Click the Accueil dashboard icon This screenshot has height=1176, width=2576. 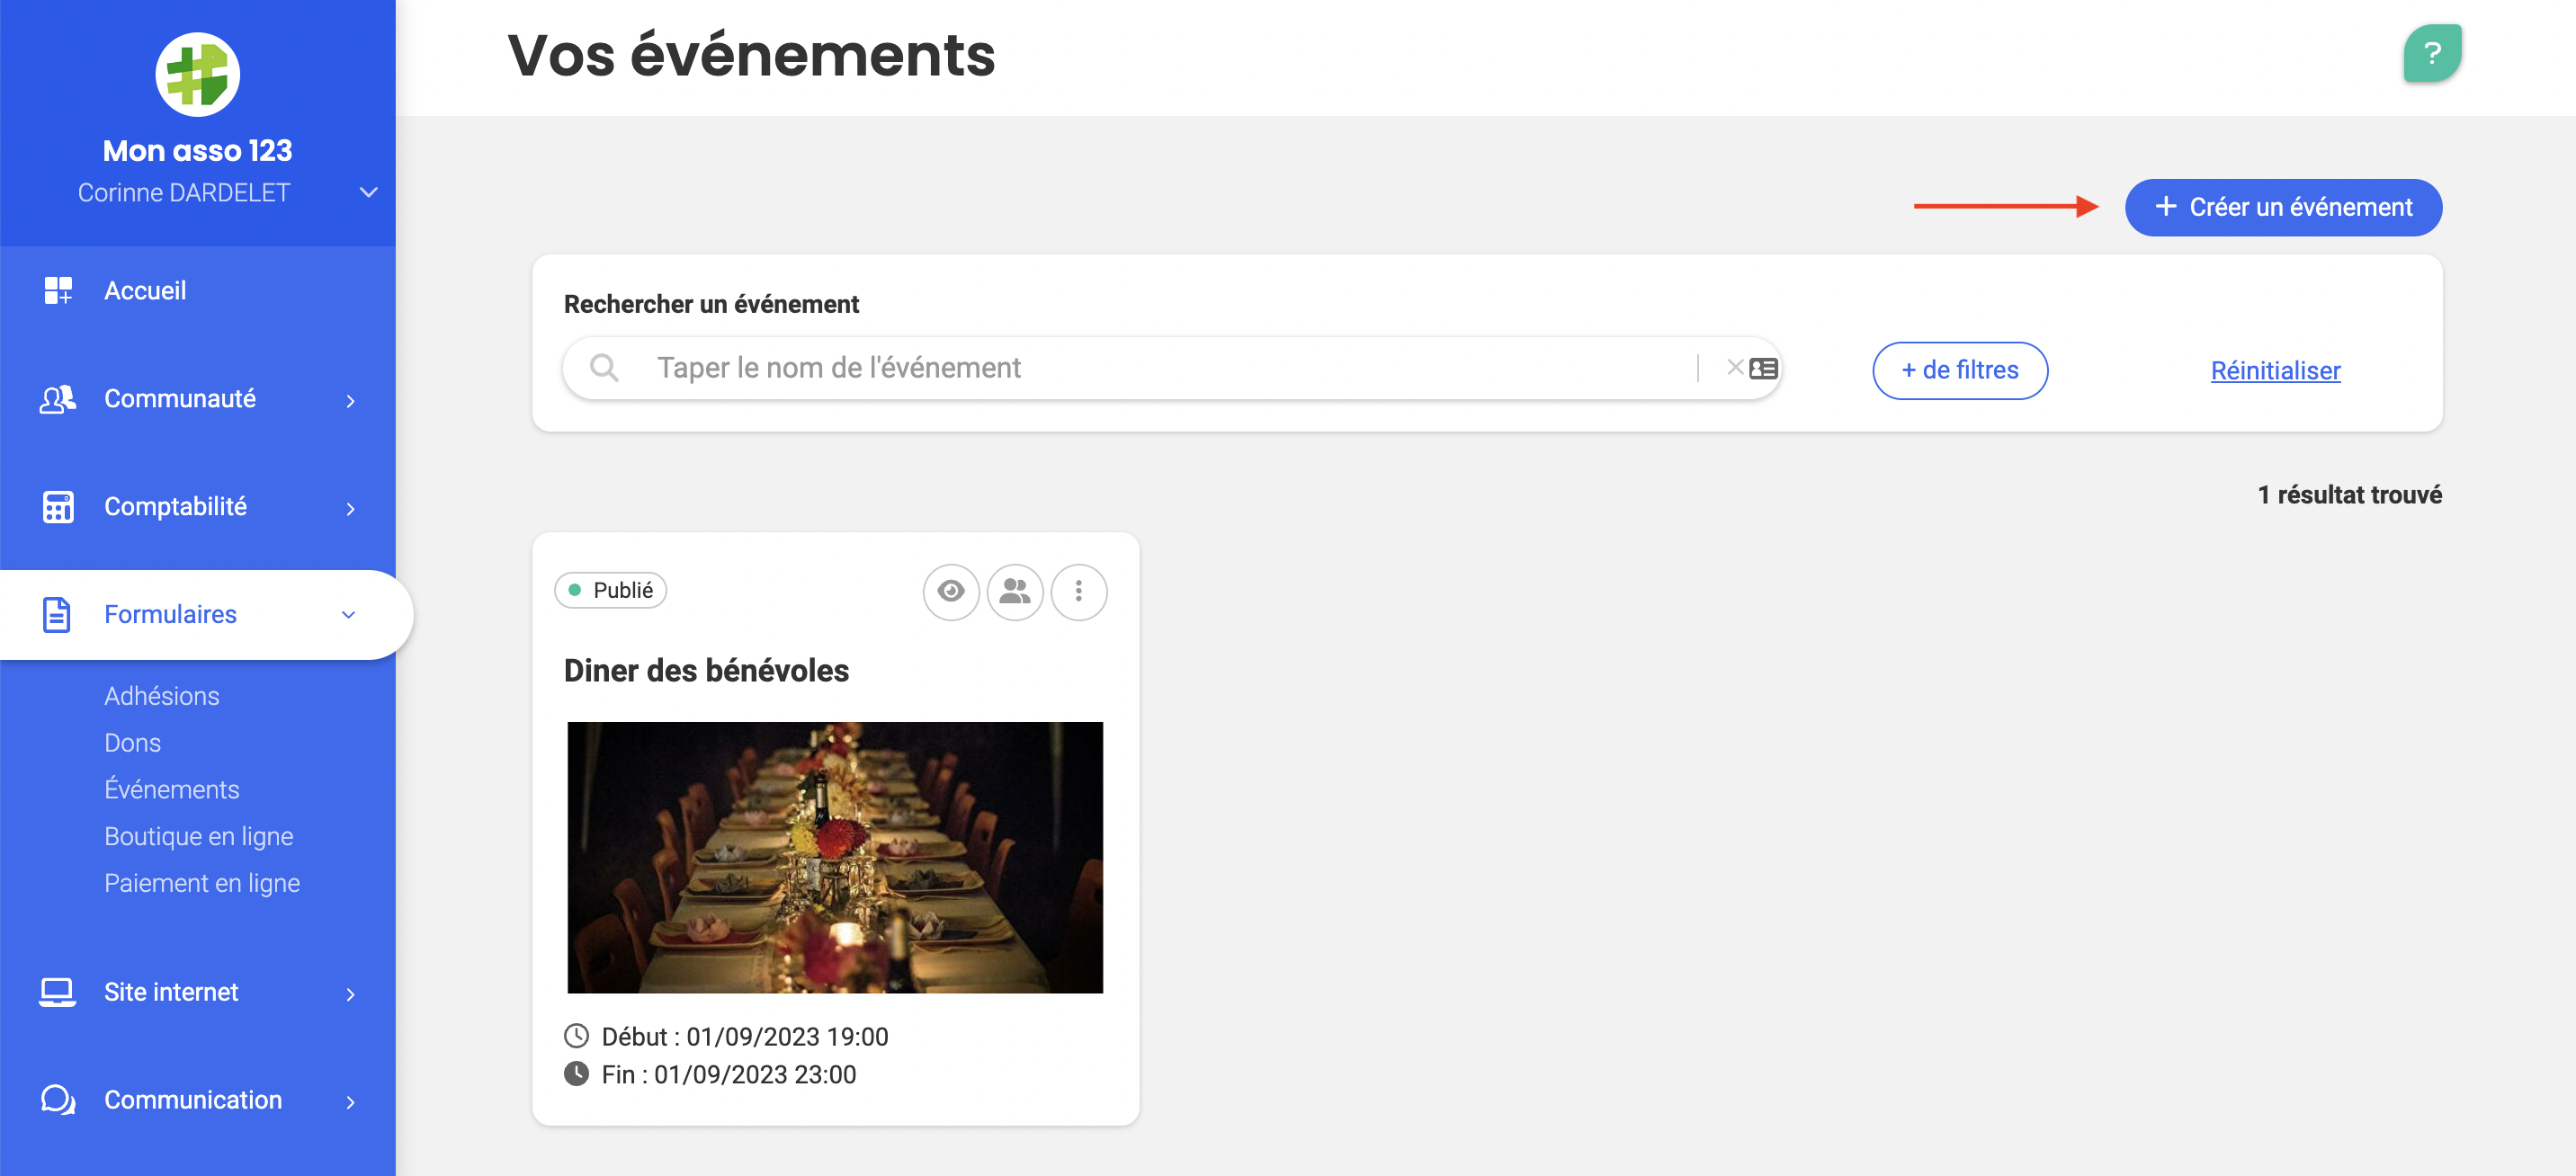58,291
